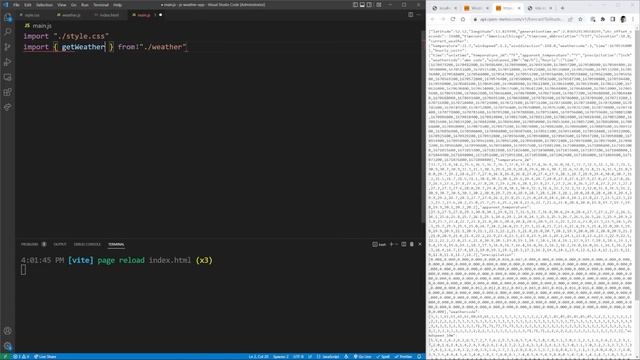Open customize layout icon in title bar
Screen dimensions: 640x360
click(379, 5)
